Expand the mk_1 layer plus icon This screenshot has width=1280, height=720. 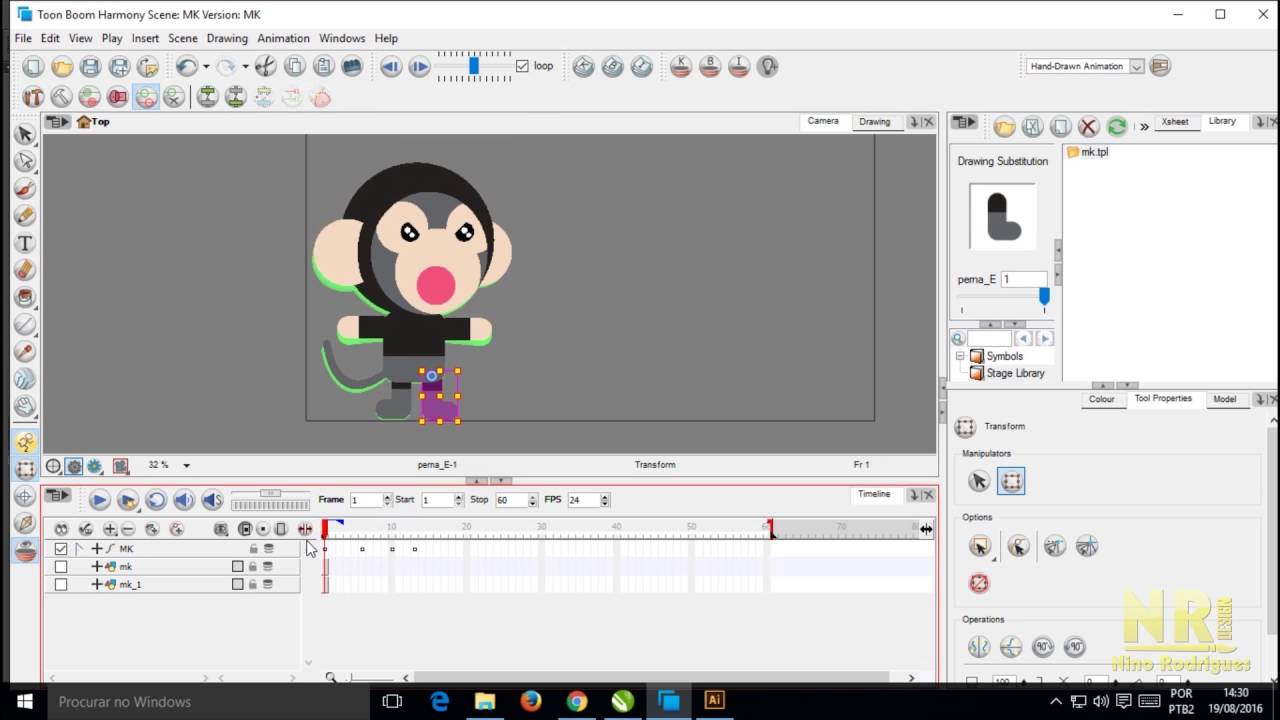[x=97, y=584]
